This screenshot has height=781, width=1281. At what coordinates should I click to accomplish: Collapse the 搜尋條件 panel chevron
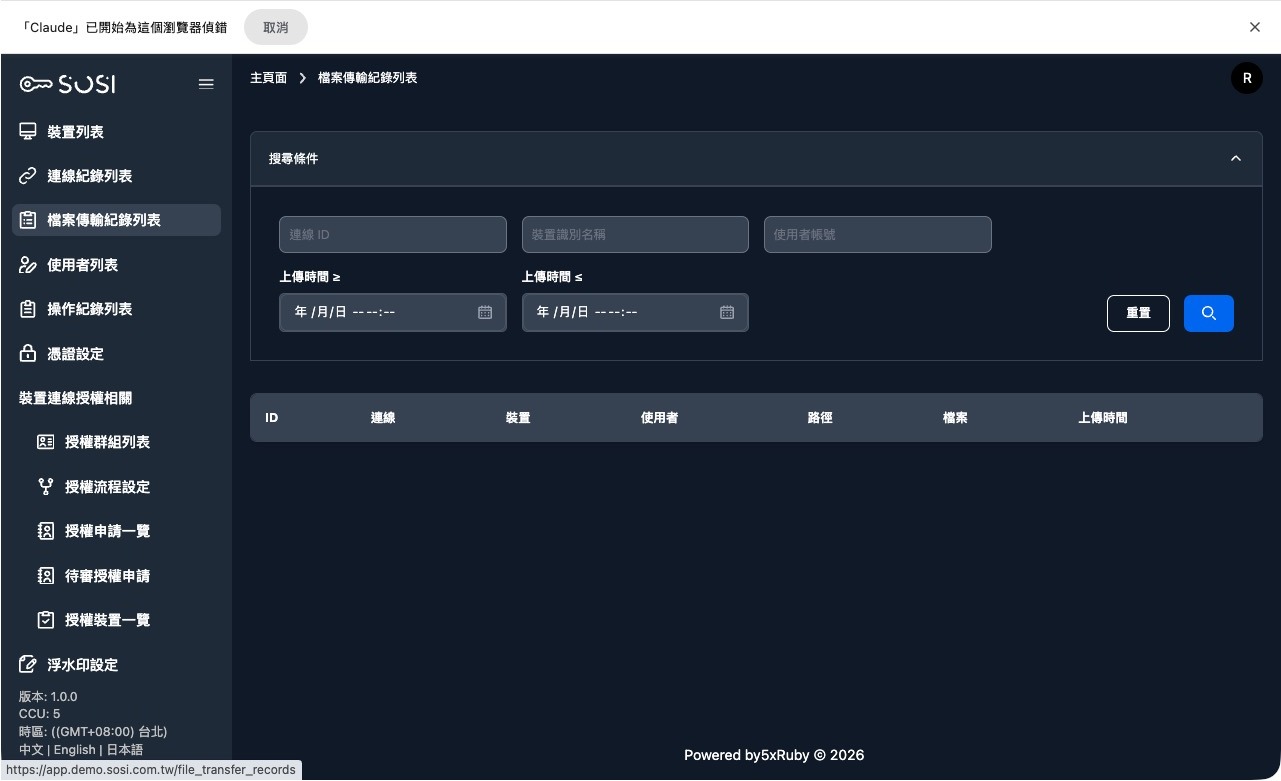(1235, 158)
